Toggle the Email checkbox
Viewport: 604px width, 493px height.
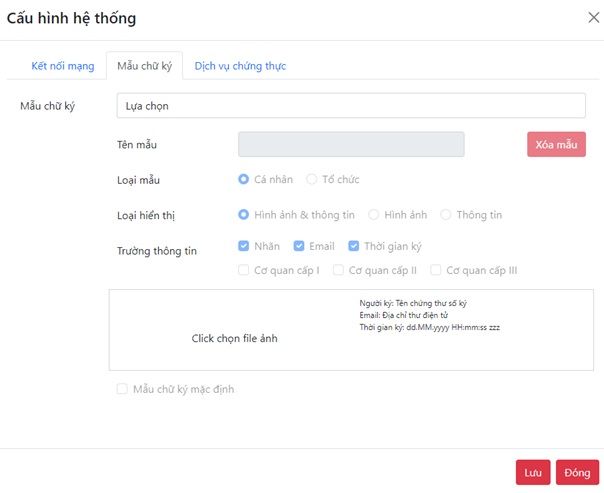pos(299,246)
